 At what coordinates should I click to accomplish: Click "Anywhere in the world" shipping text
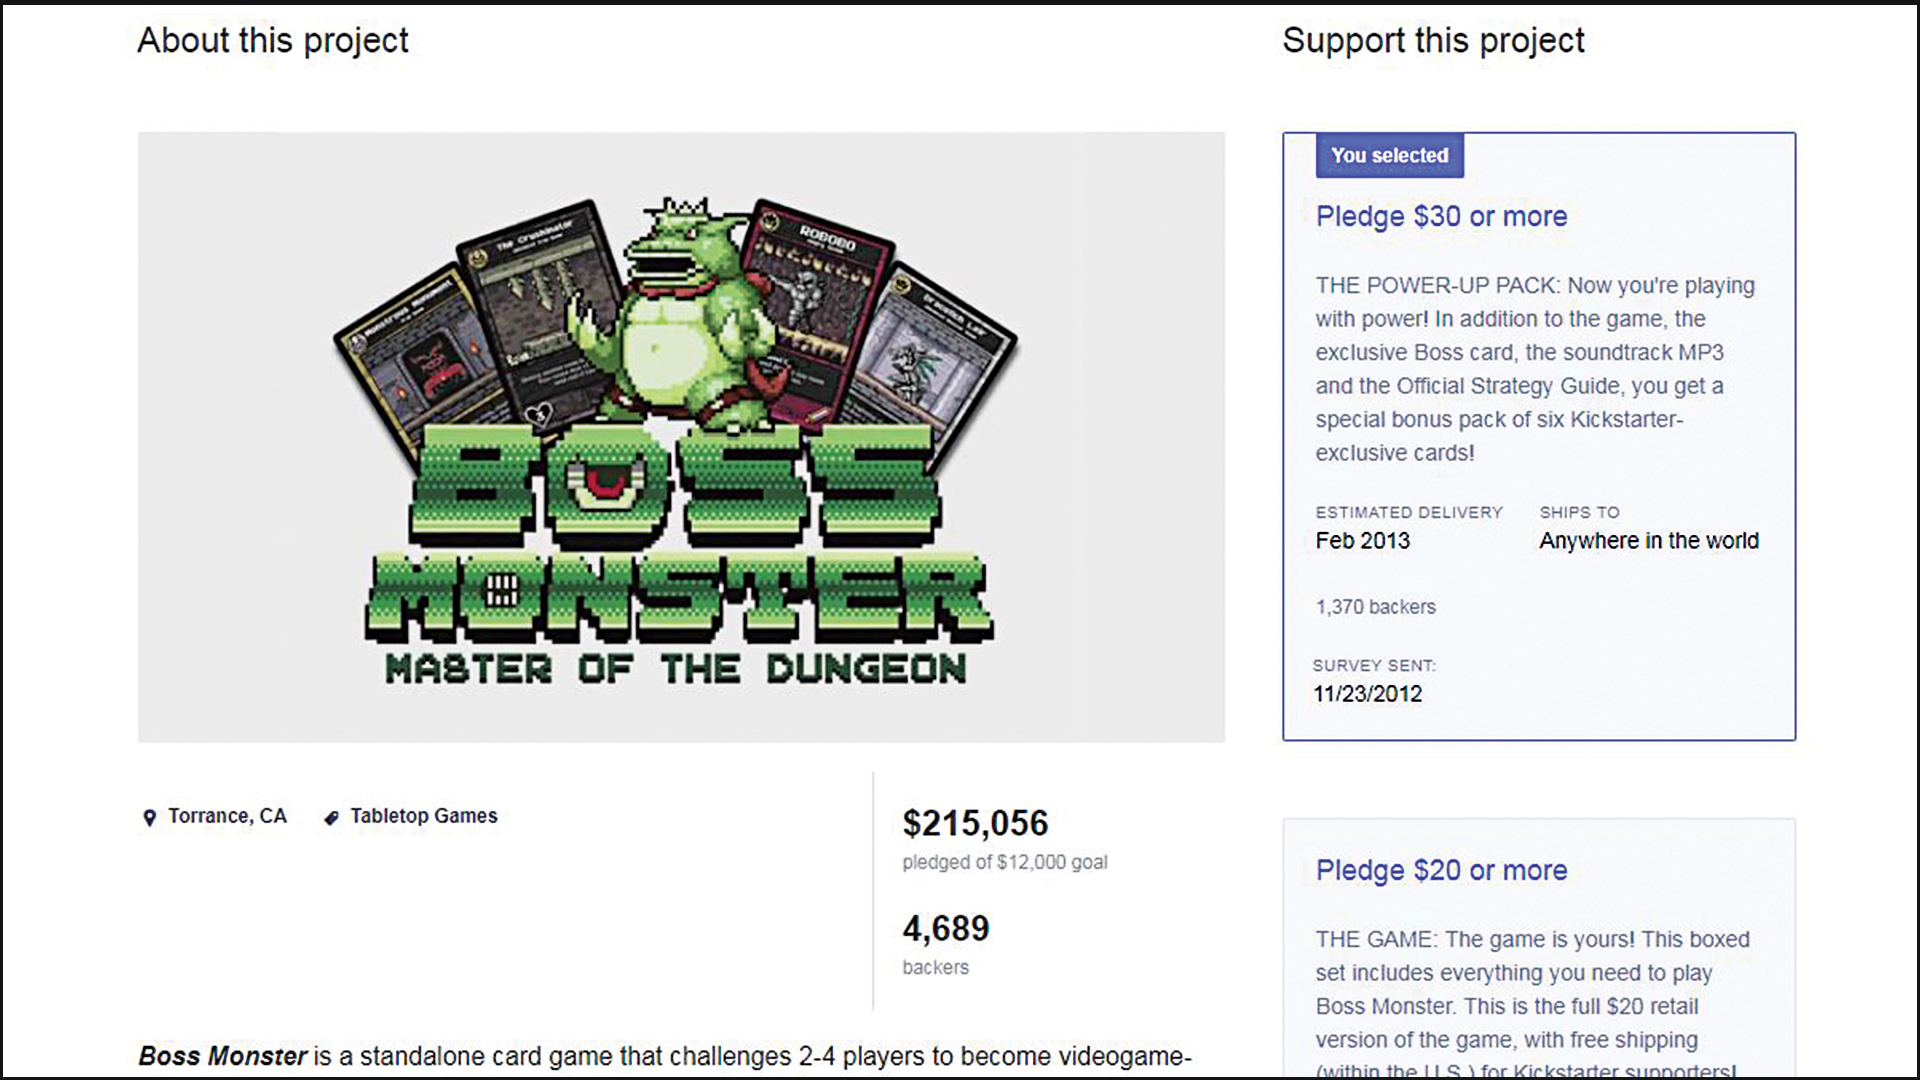point(1648,541)
